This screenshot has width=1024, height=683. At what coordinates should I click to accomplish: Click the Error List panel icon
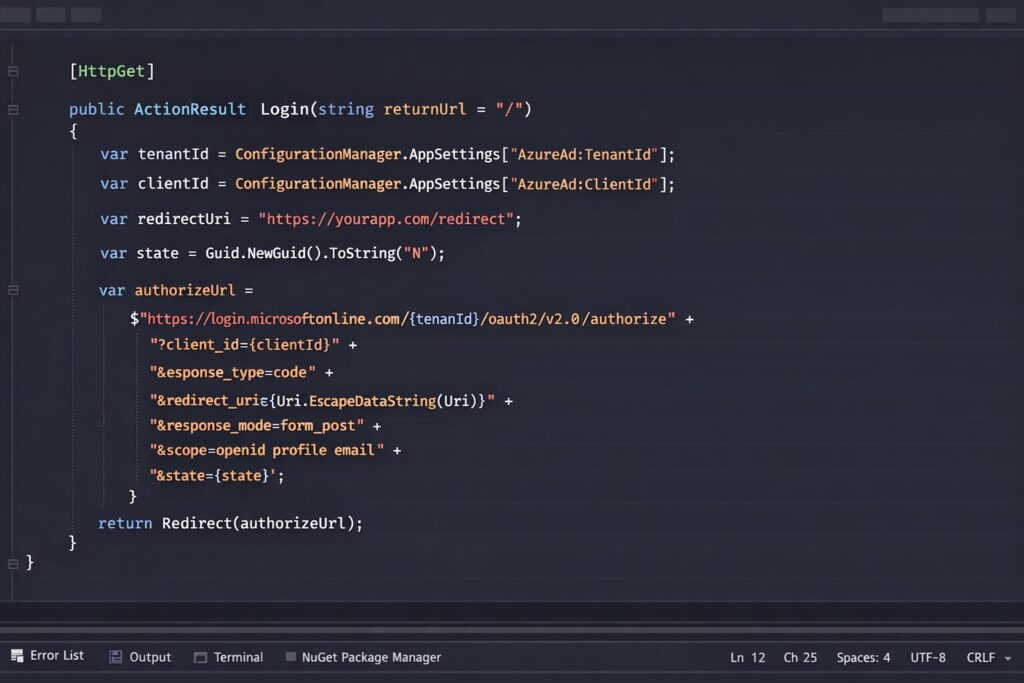[17, 656]
